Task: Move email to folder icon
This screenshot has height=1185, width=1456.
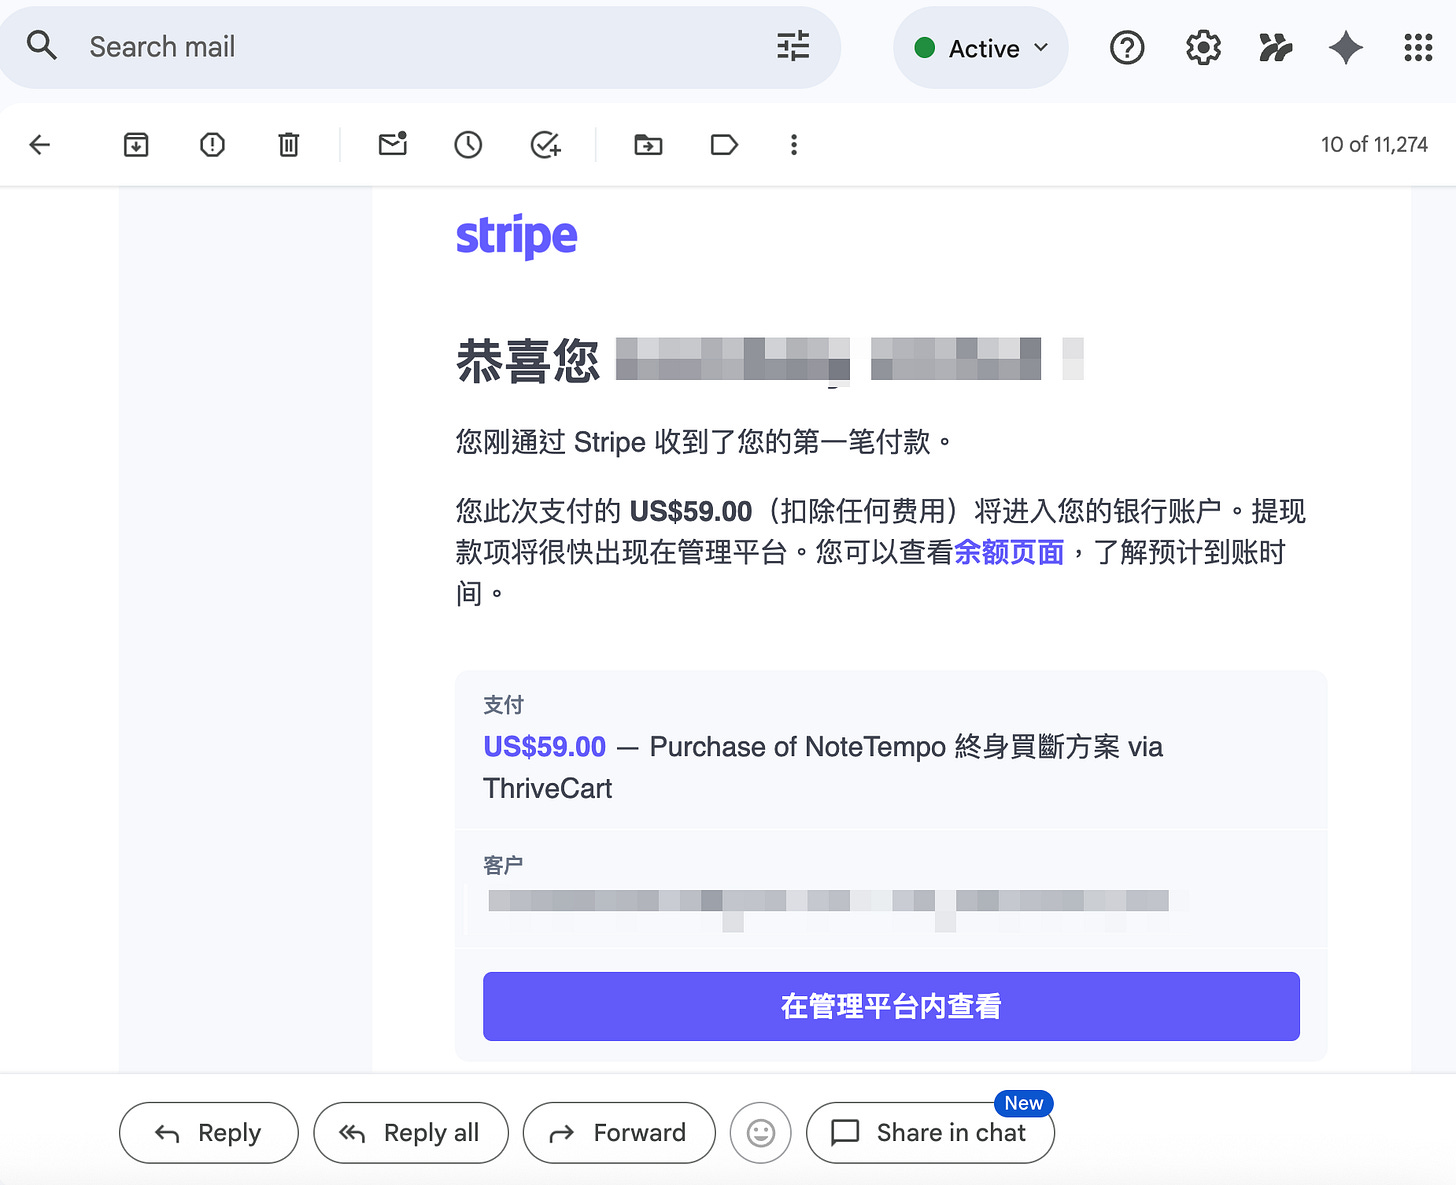Action: tap(648, 145)
